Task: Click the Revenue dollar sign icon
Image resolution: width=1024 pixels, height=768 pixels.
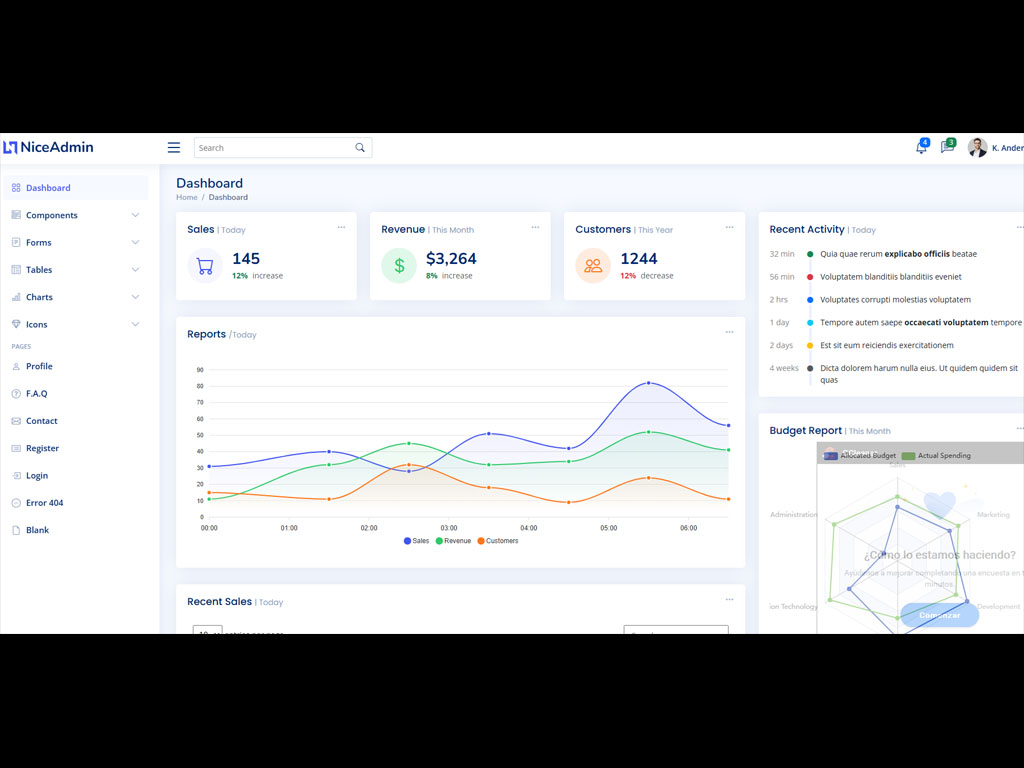Action: (399, 266)
